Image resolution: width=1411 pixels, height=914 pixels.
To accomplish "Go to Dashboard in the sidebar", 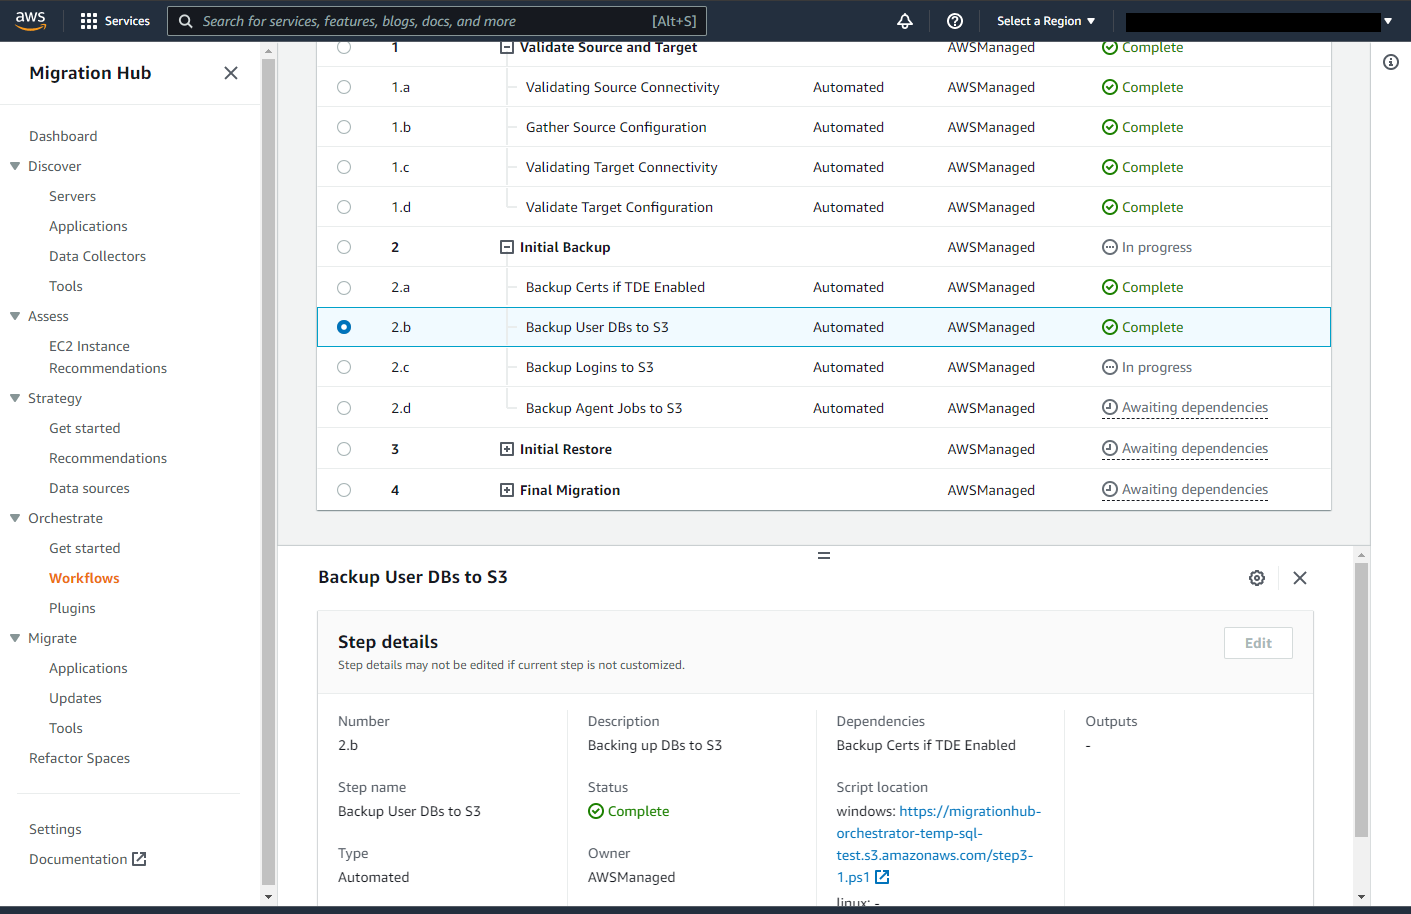I will 63,136.
